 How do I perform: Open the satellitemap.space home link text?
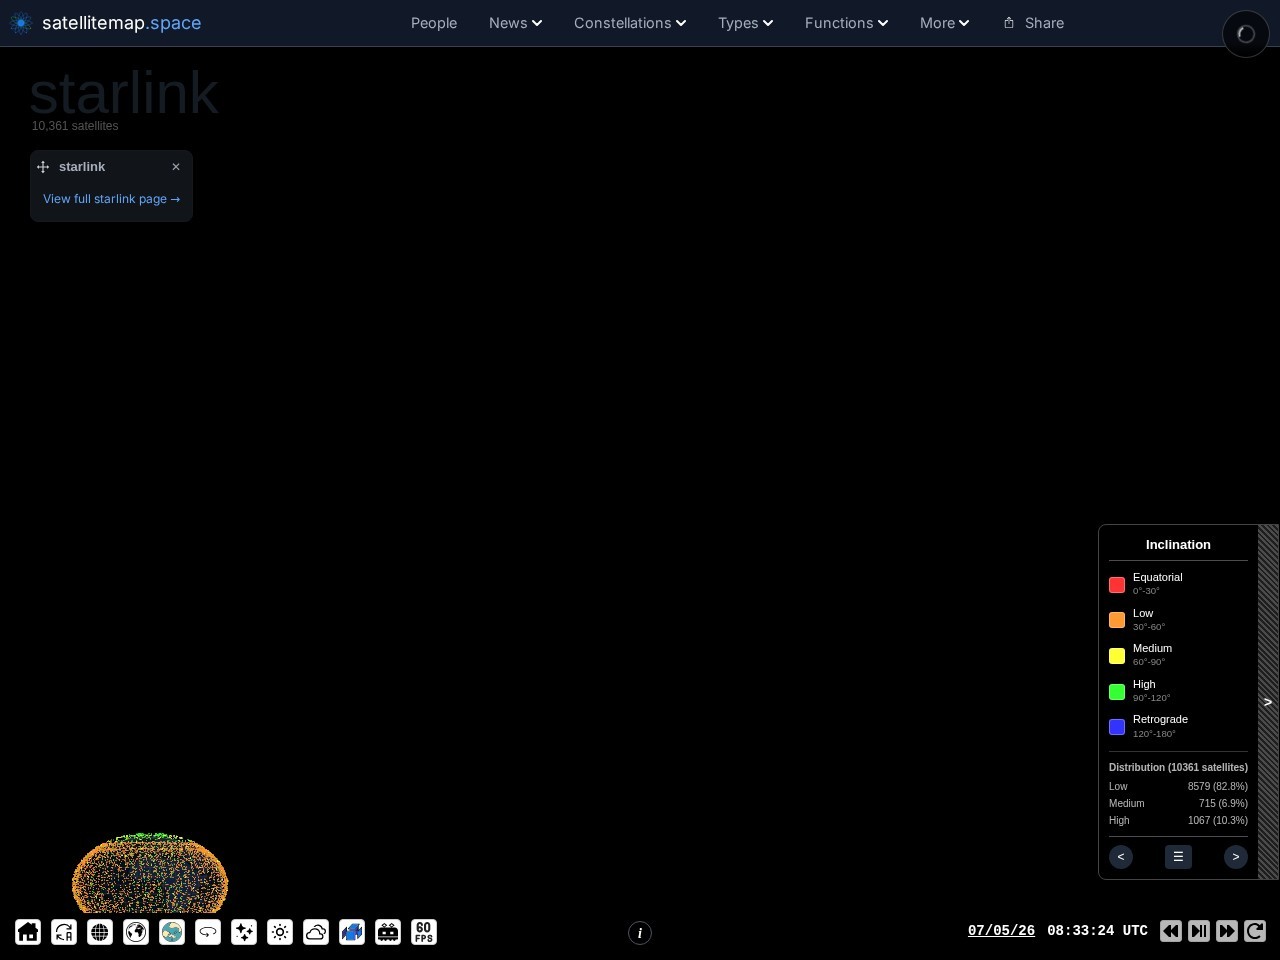coord(122,23)
